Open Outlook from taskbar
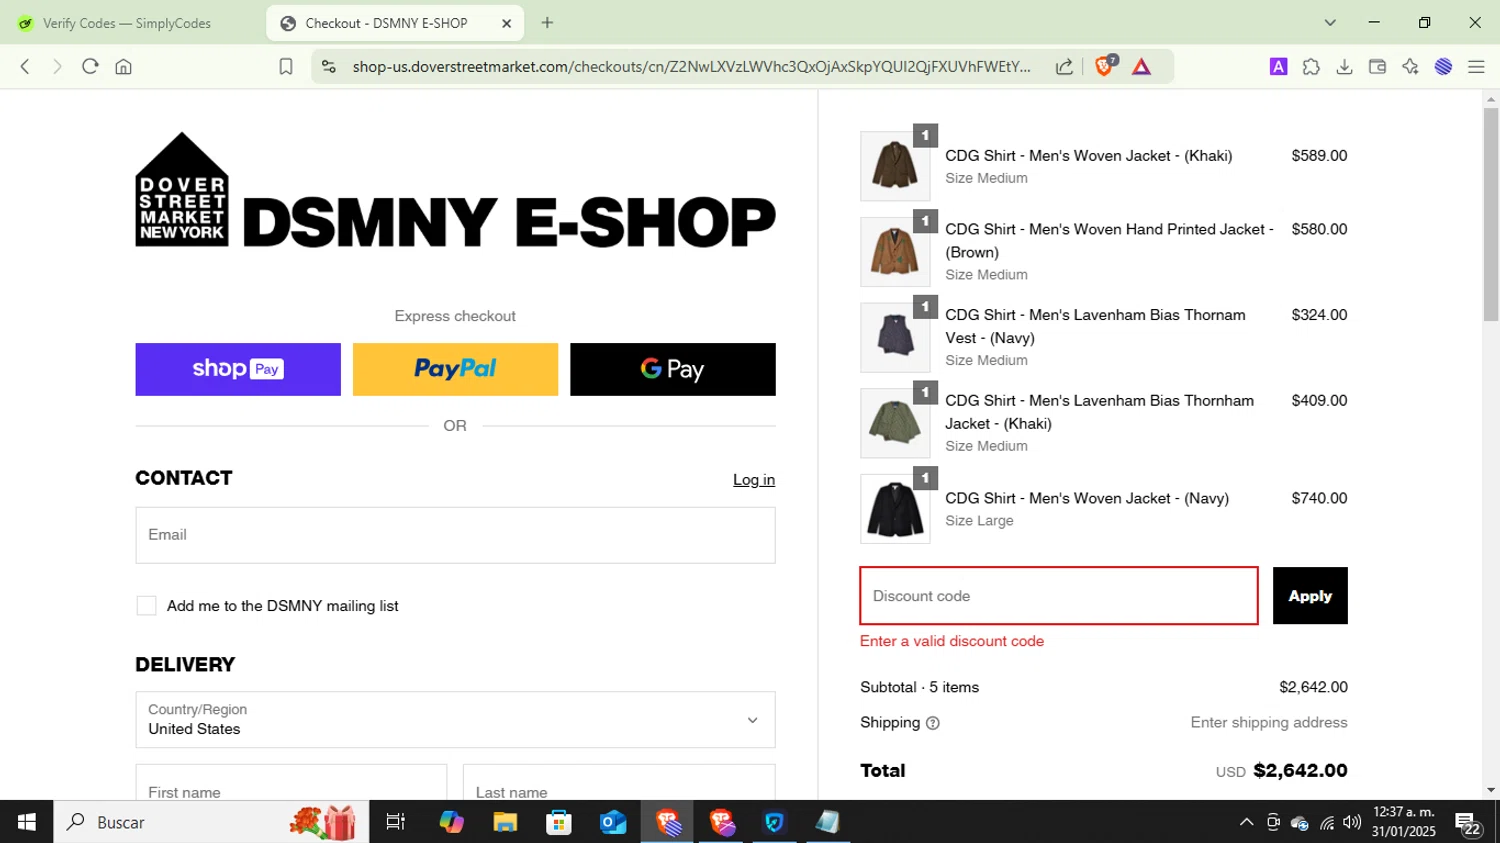This screenshot has width=1500, height=843. click(613, 822)
